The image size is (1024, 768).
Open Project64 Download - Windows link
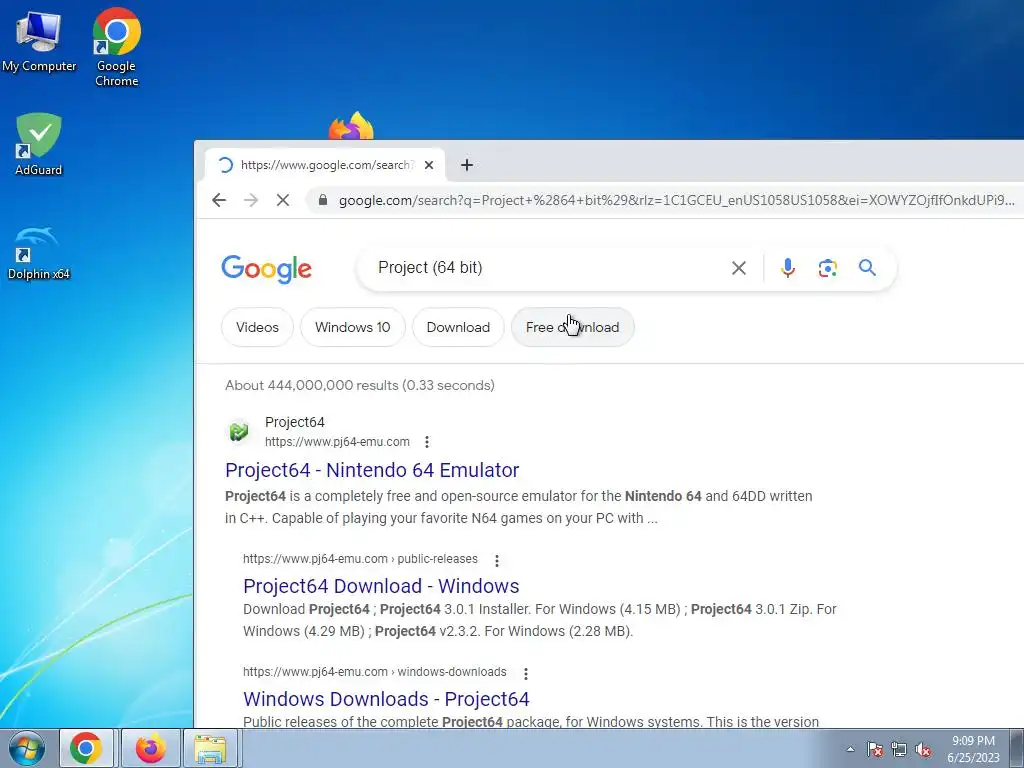click(x=381, y=586)
